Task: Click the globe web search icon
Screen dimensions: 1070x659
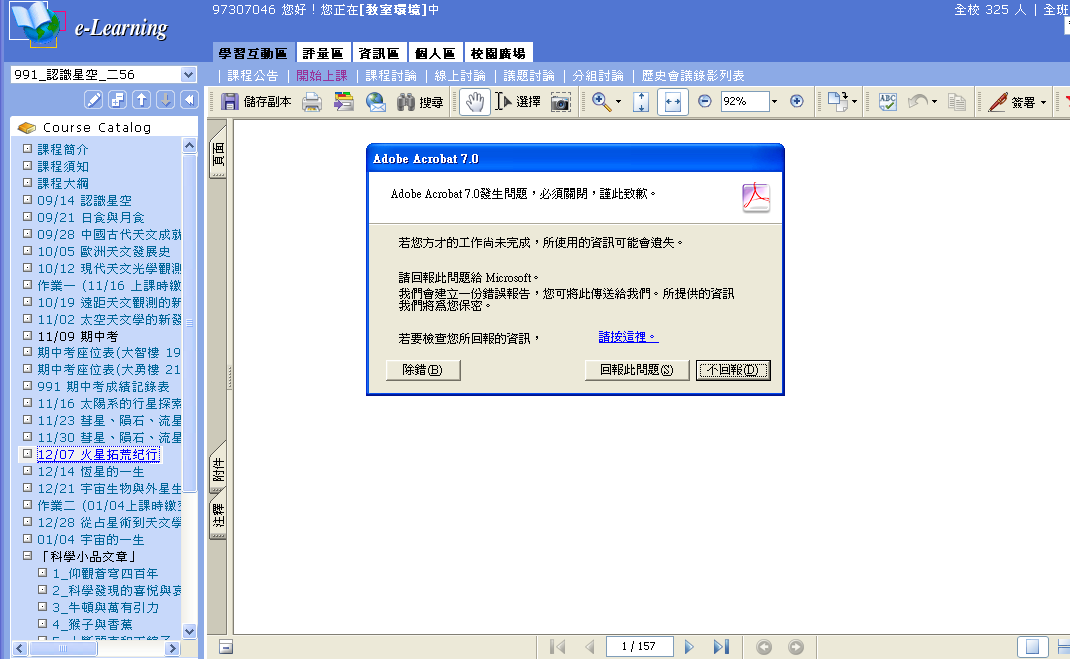Action: coord(375,102)
